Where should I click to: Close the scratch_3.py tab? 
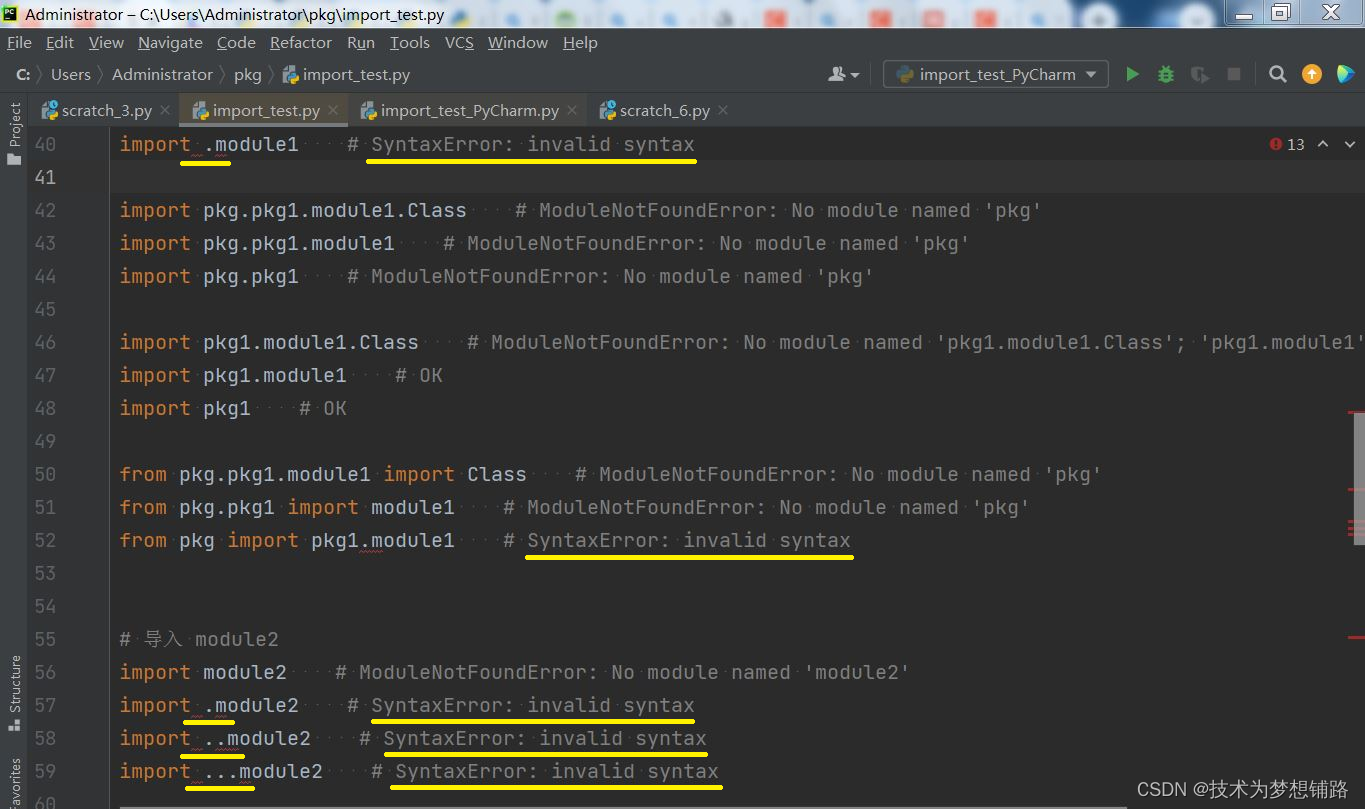point(165,111)
